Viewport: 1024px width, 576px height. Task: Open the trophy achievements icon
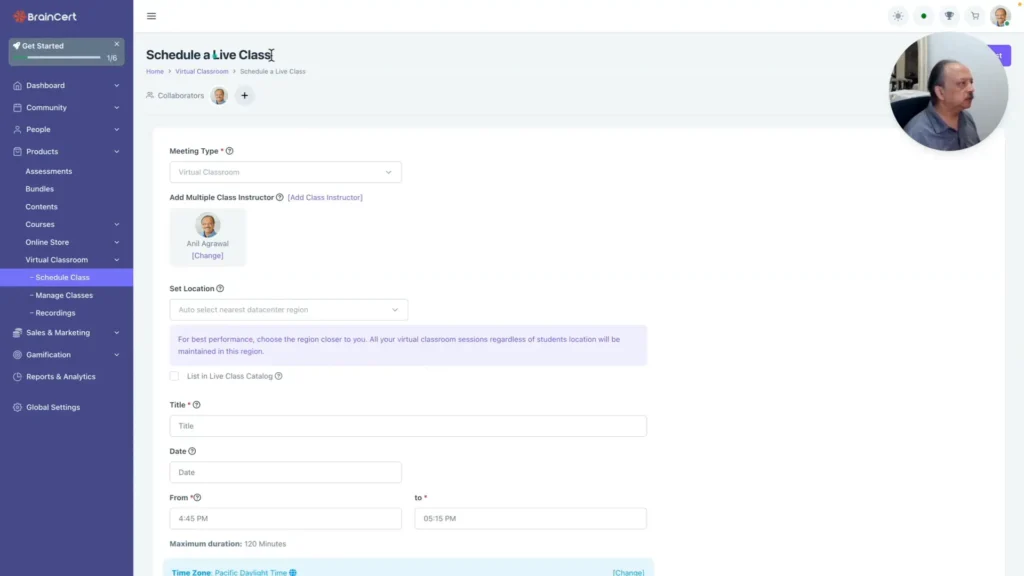949,16
